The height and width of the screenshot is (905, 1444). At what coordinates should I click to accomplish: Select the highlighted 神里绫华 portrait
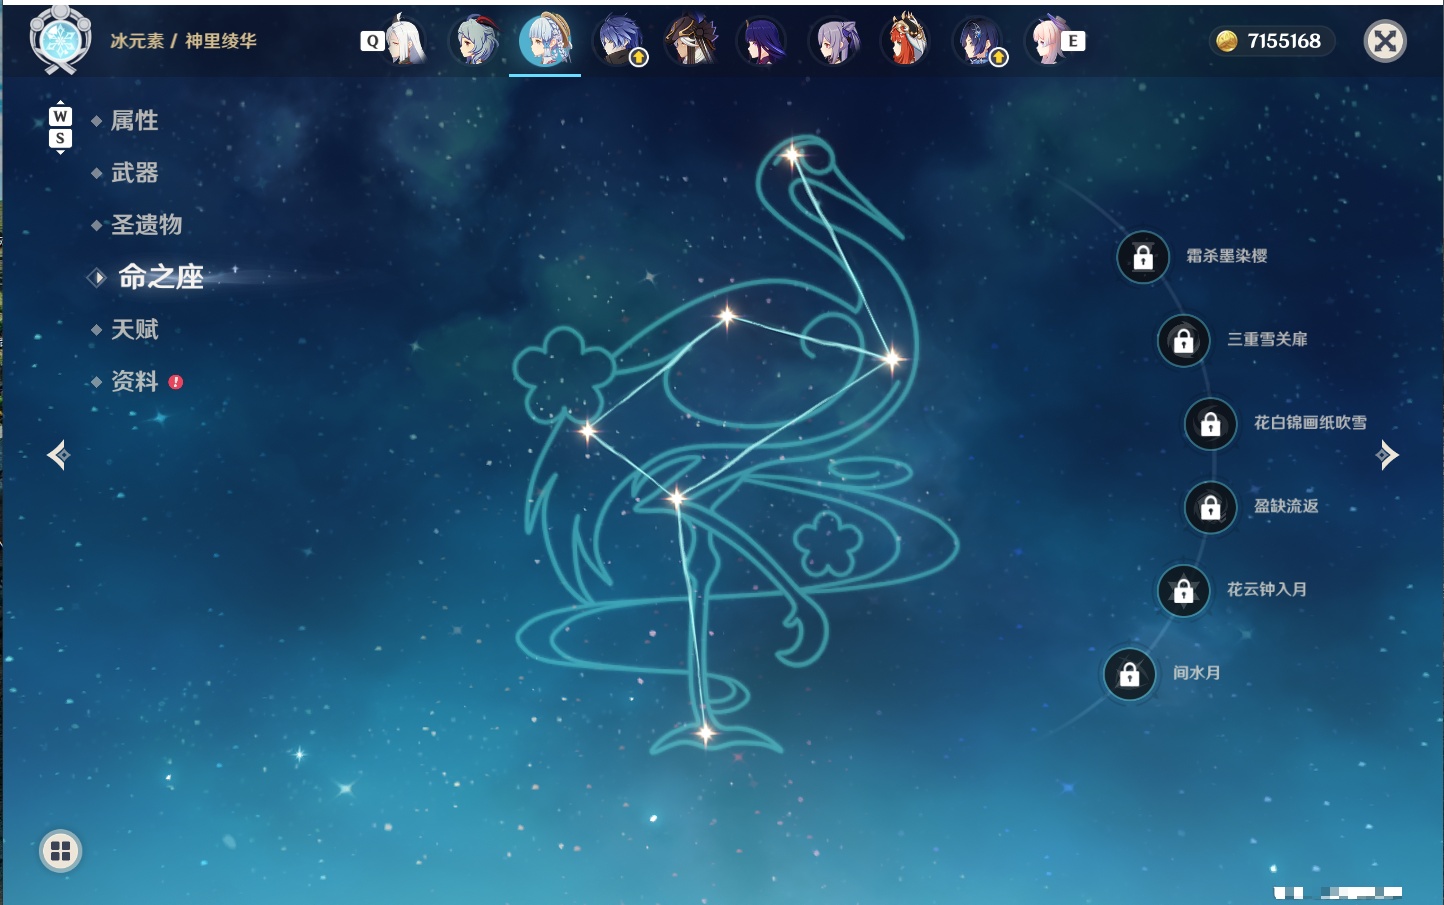tap(545, 40)
